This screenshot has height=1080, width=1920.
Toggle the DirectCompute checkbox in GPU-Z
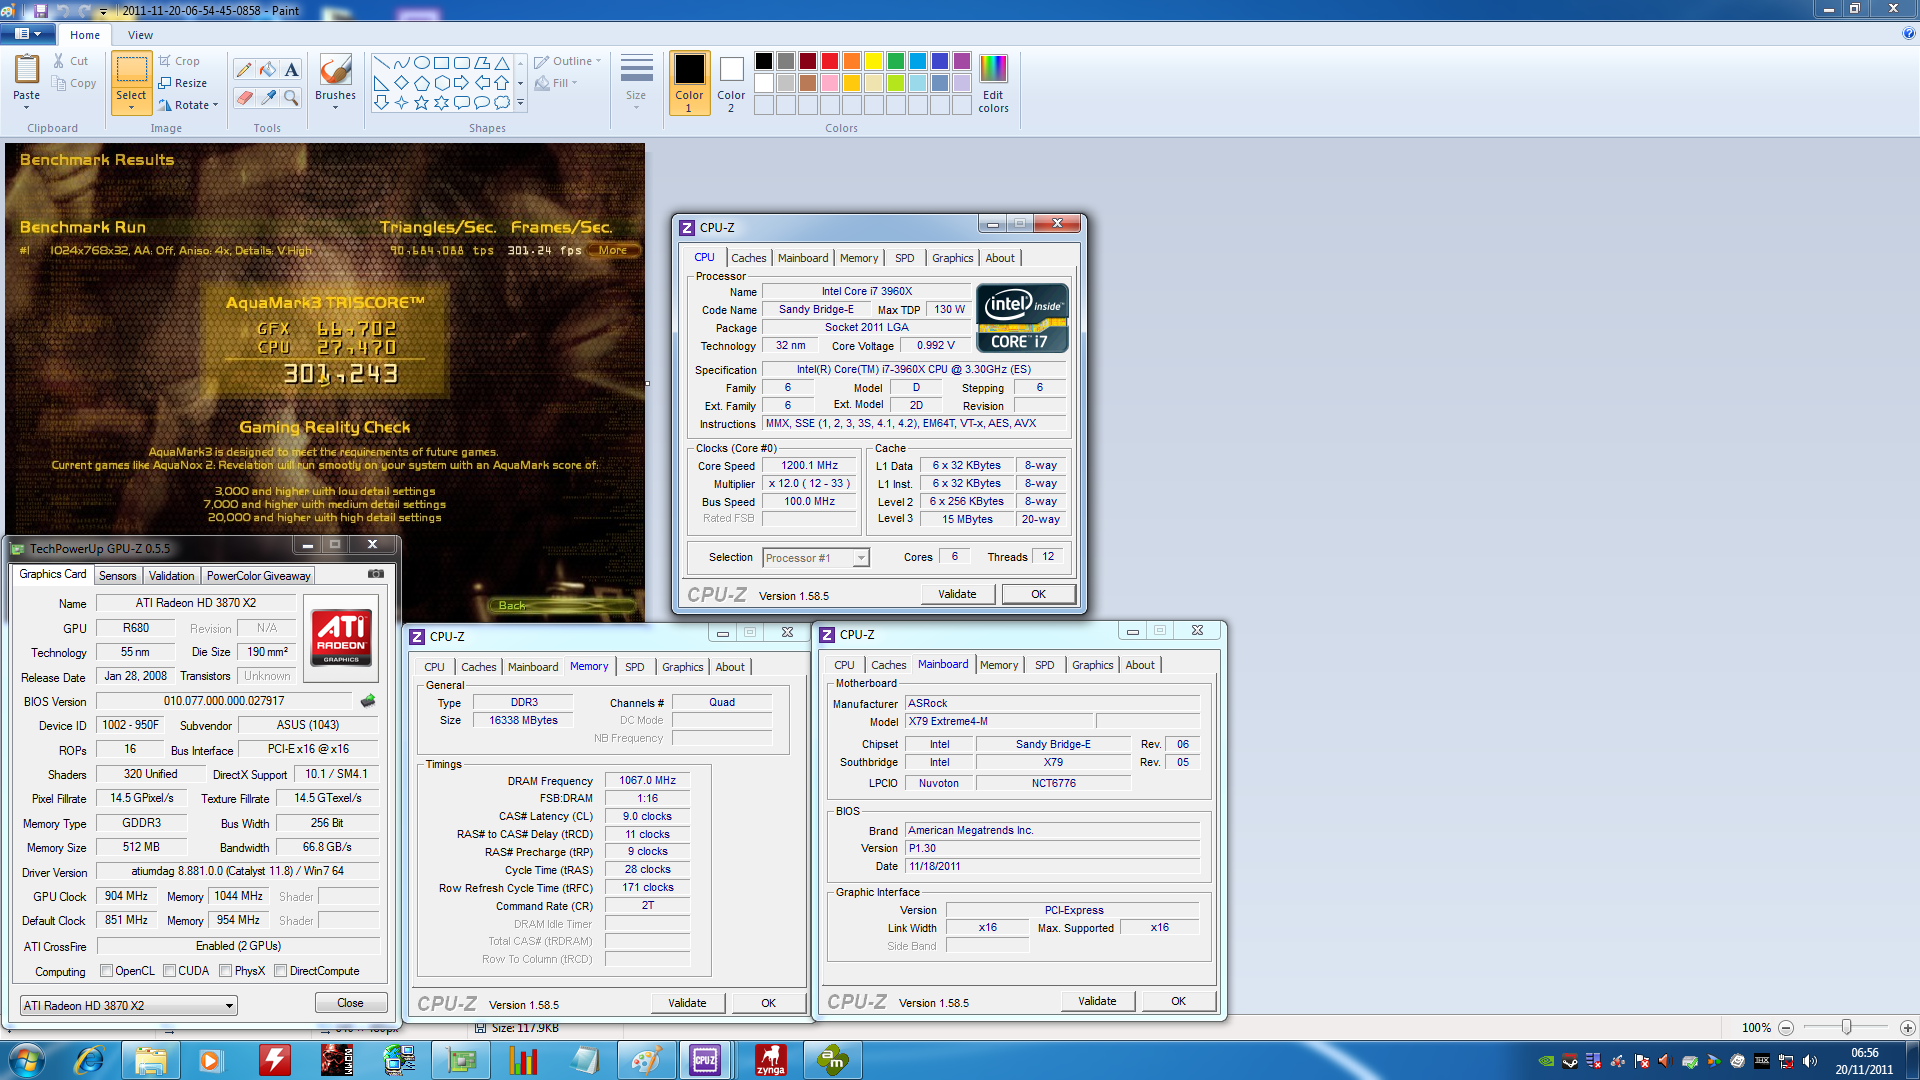(x=281, y=971)
